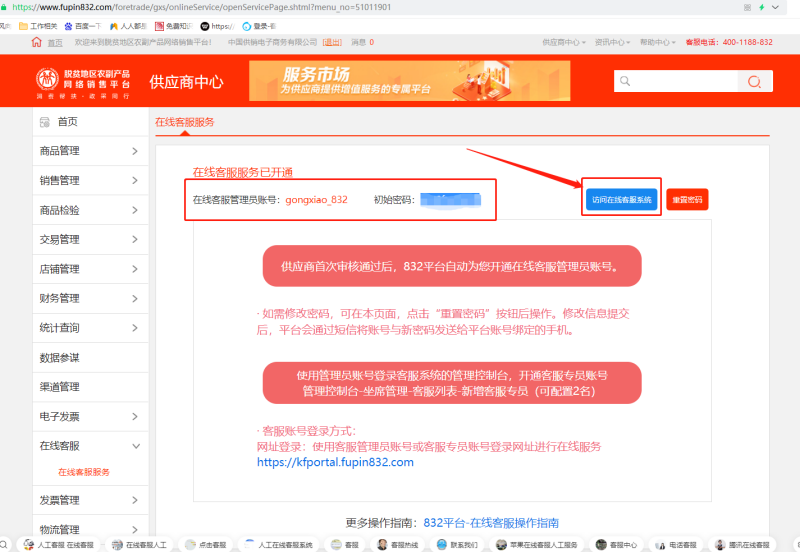Click 人工客服 在线客服 suggestion
The image size is (800, 552).
[x=59, y=545]
